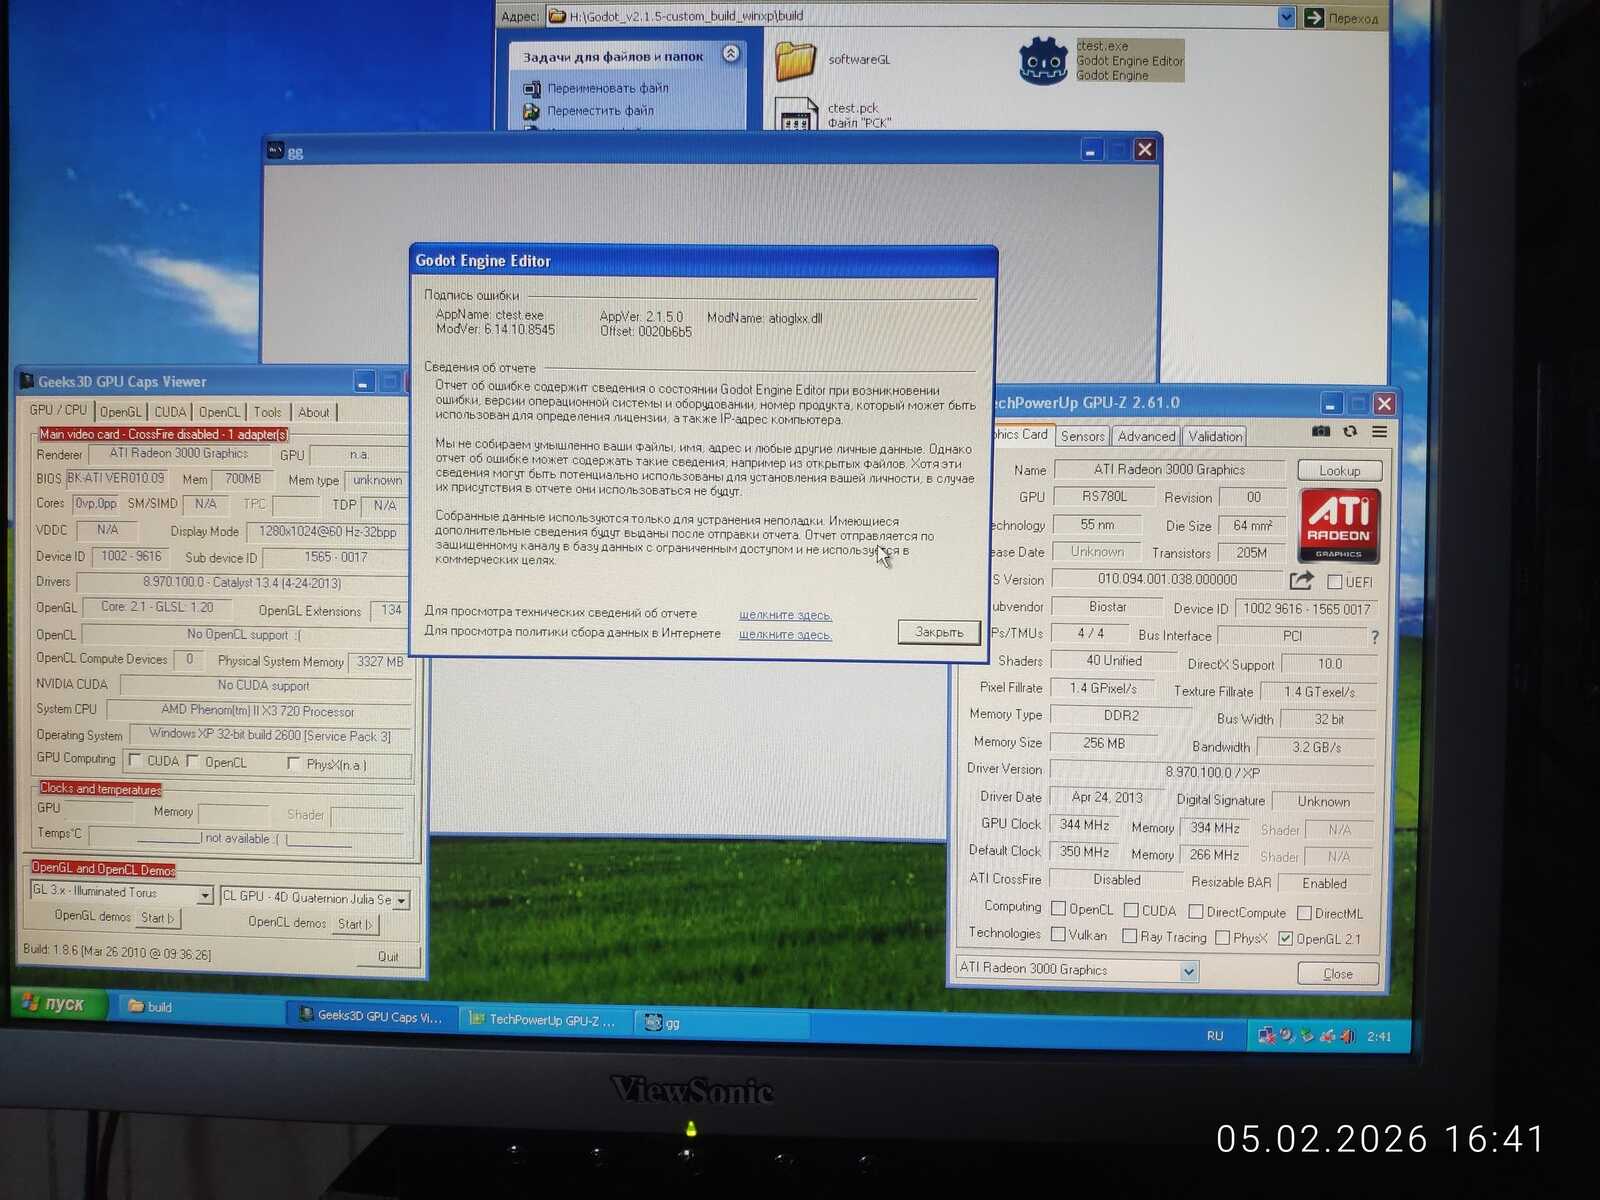Open the About tab in GPU Caps Viewer

(x=313, y=413)
